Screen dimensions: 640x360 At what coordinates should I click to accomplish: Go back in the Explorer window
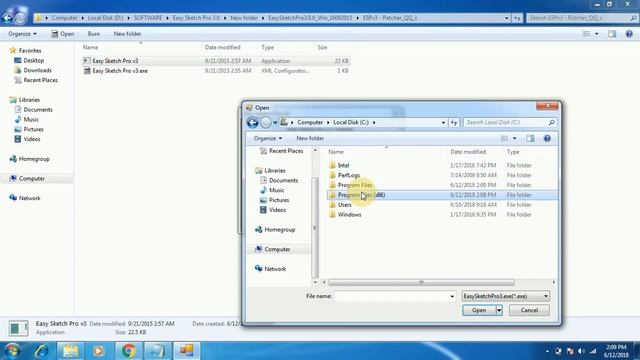[x=7, y=18]
